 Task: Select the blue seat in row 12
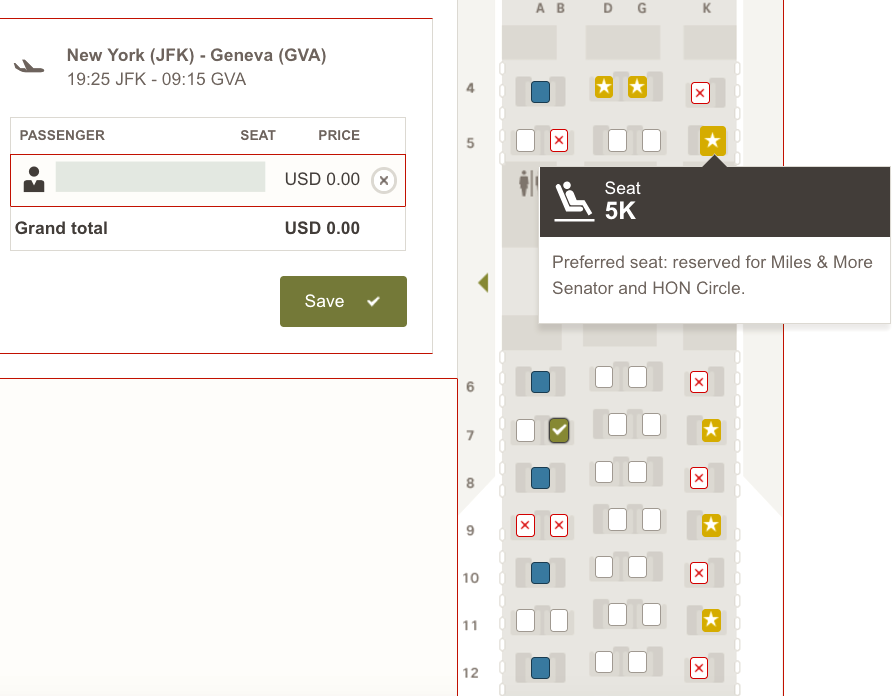(540, 668)
